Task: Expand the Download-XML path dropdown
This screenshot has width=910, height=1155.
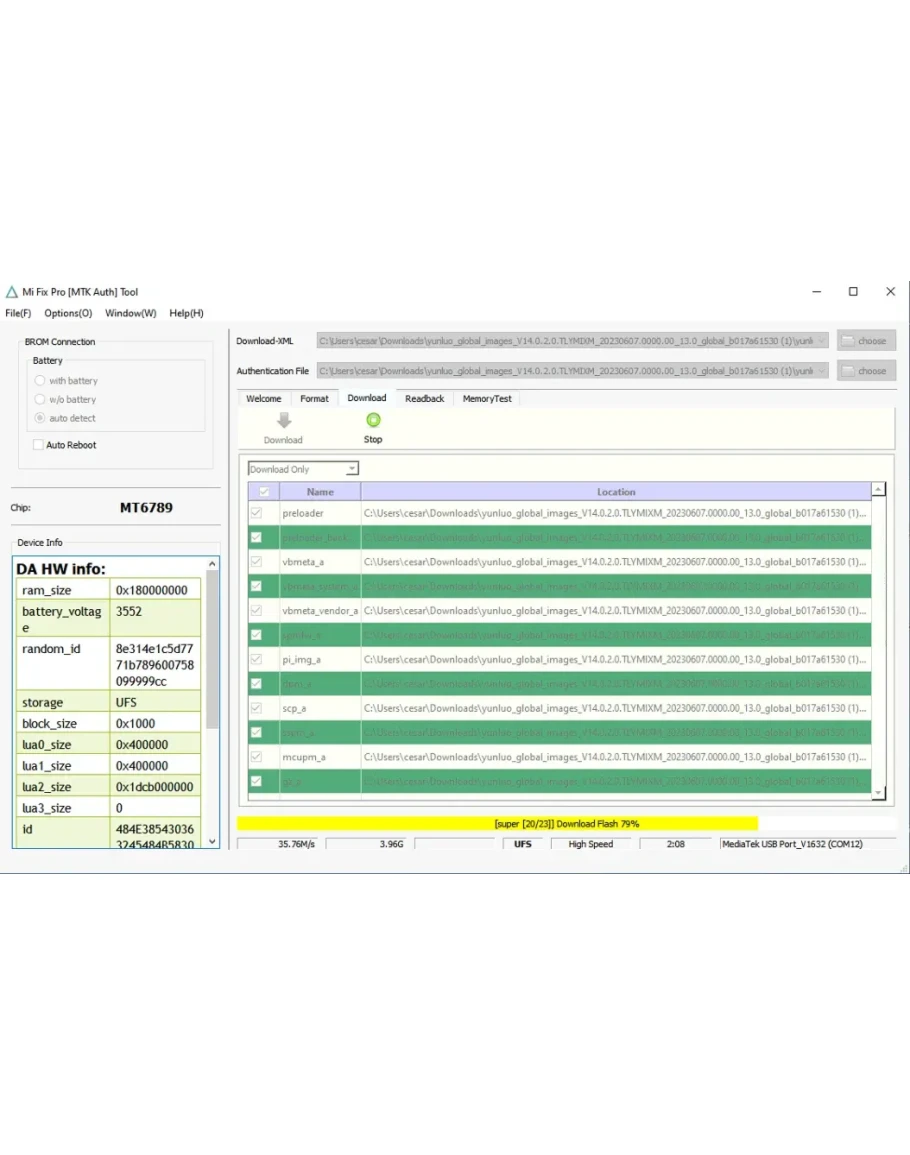Action: 822,341
